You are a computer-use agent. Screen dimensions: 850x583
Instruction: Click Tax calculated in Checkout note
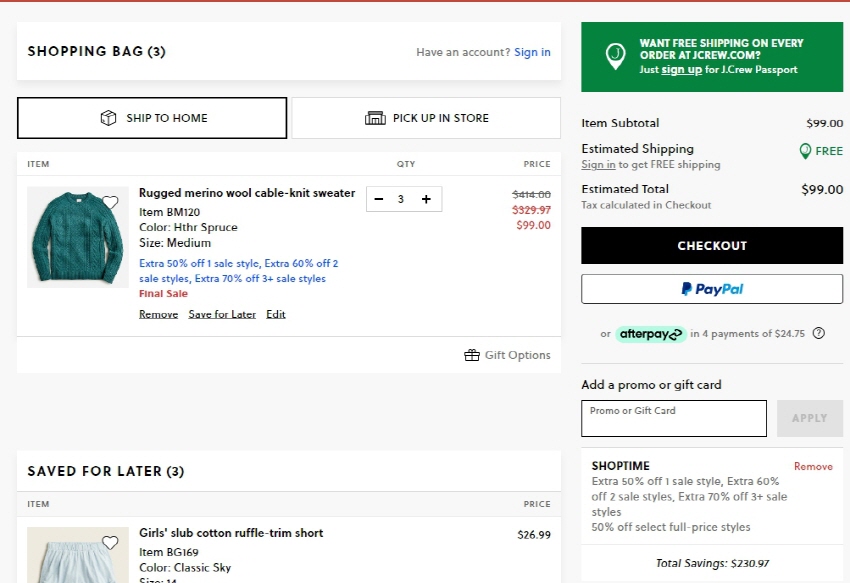click(x=646, y=205)
